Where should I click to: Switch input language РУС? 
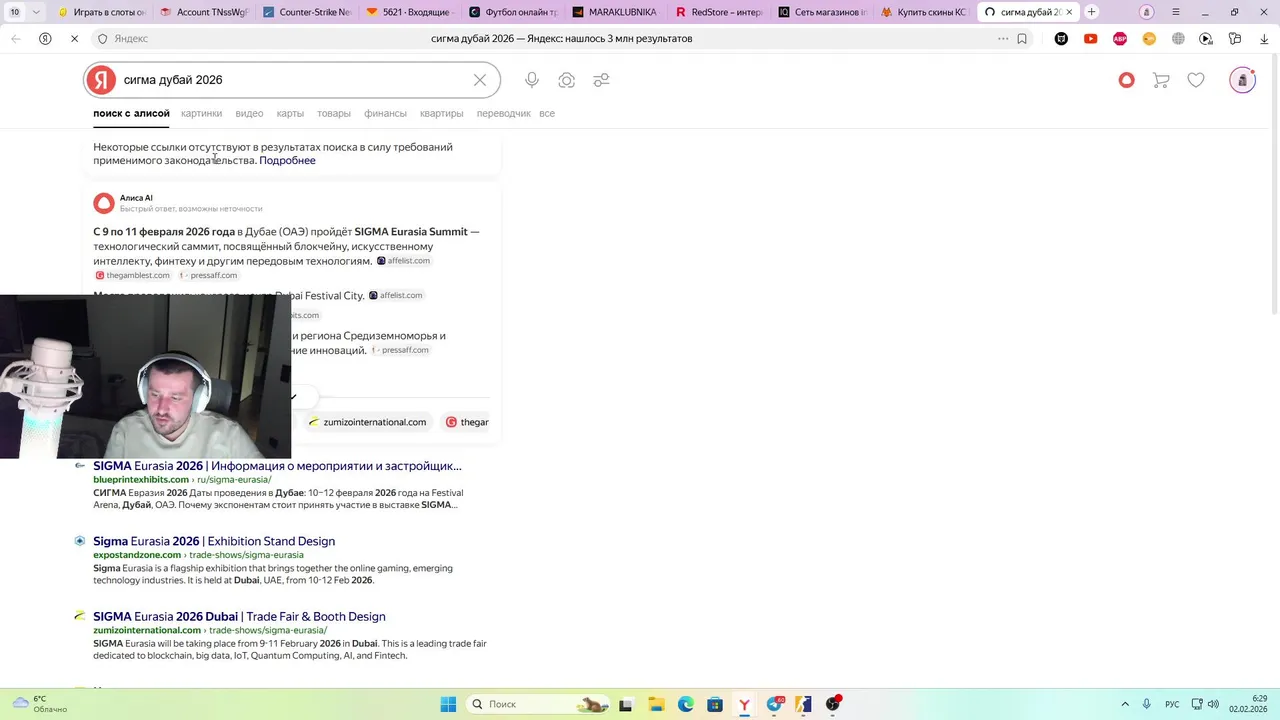(x=1172, y=704)
